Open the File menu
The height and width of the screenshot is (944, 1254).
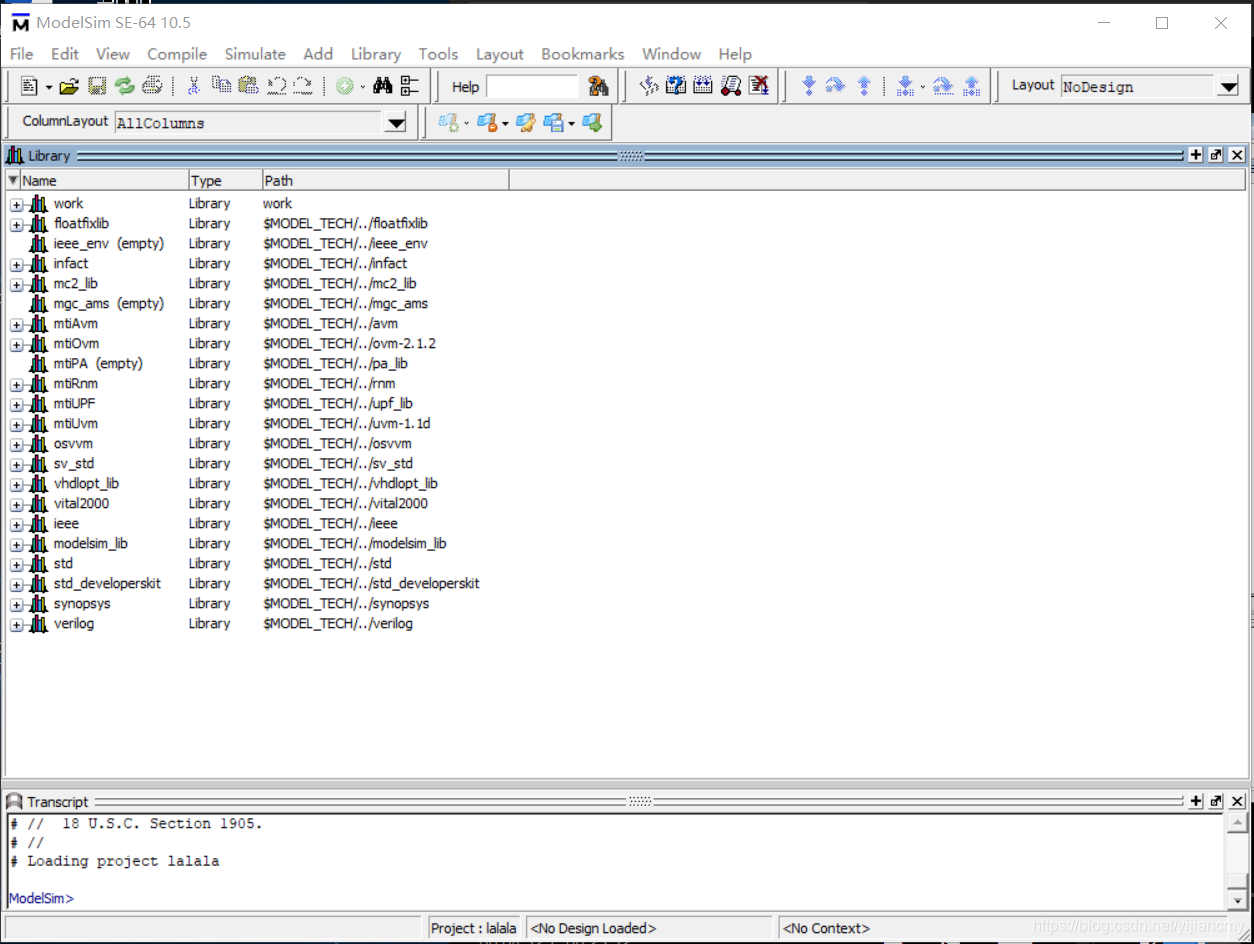point(21,54)
